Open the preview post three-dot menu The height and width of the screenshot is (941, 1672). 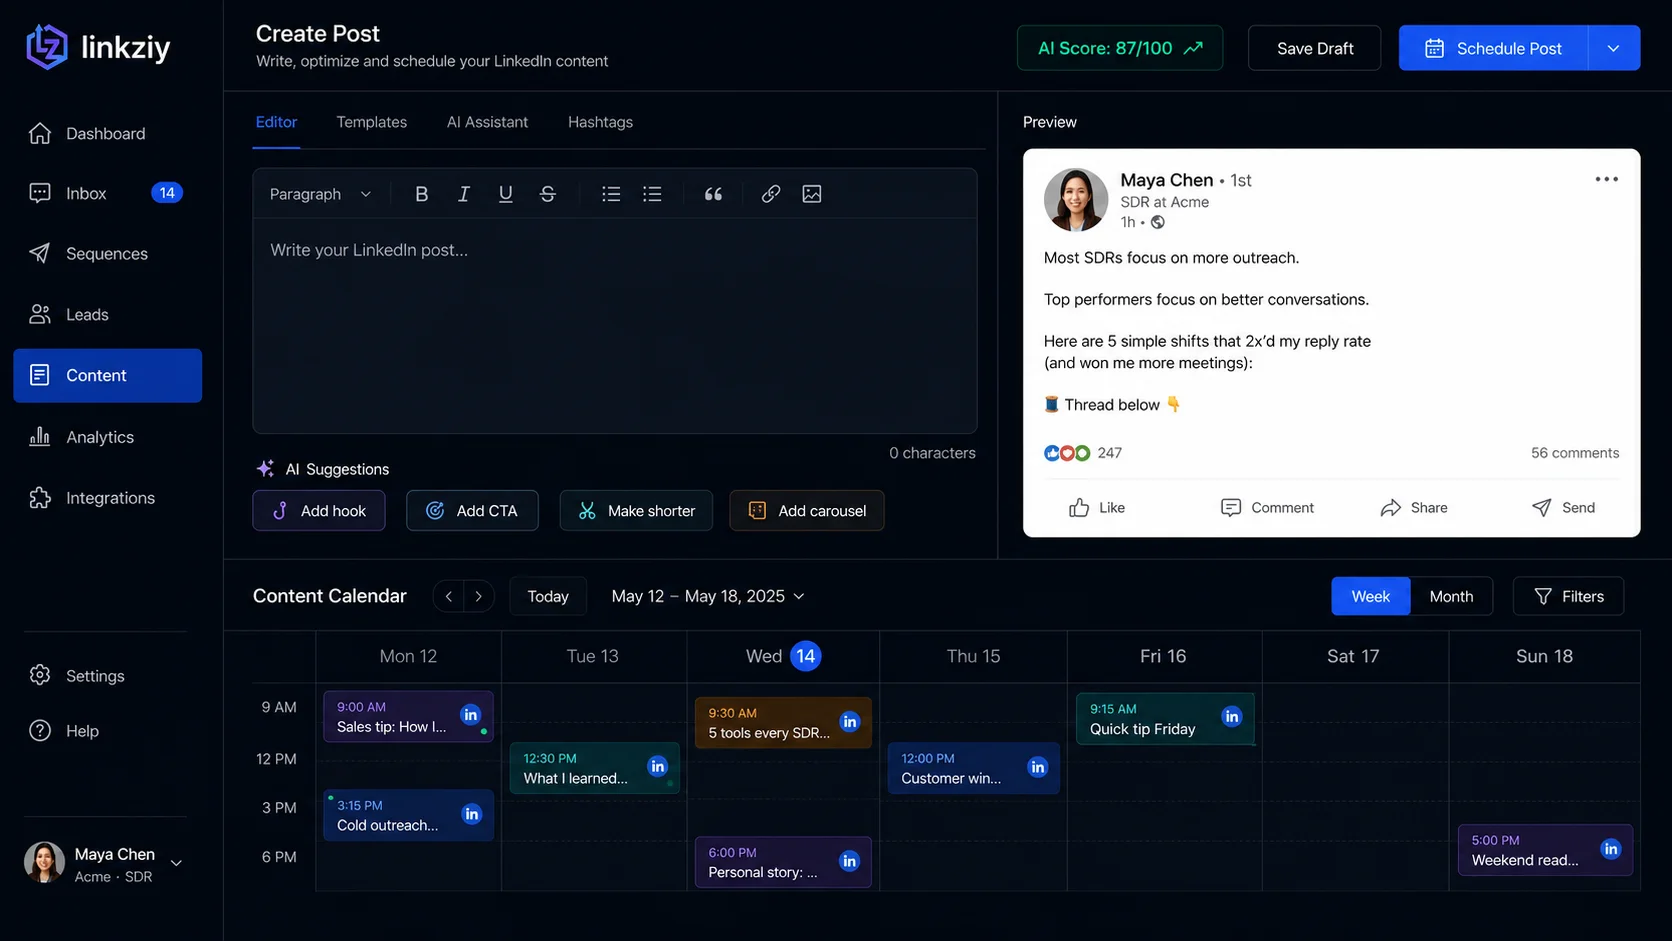[1606, 179]
